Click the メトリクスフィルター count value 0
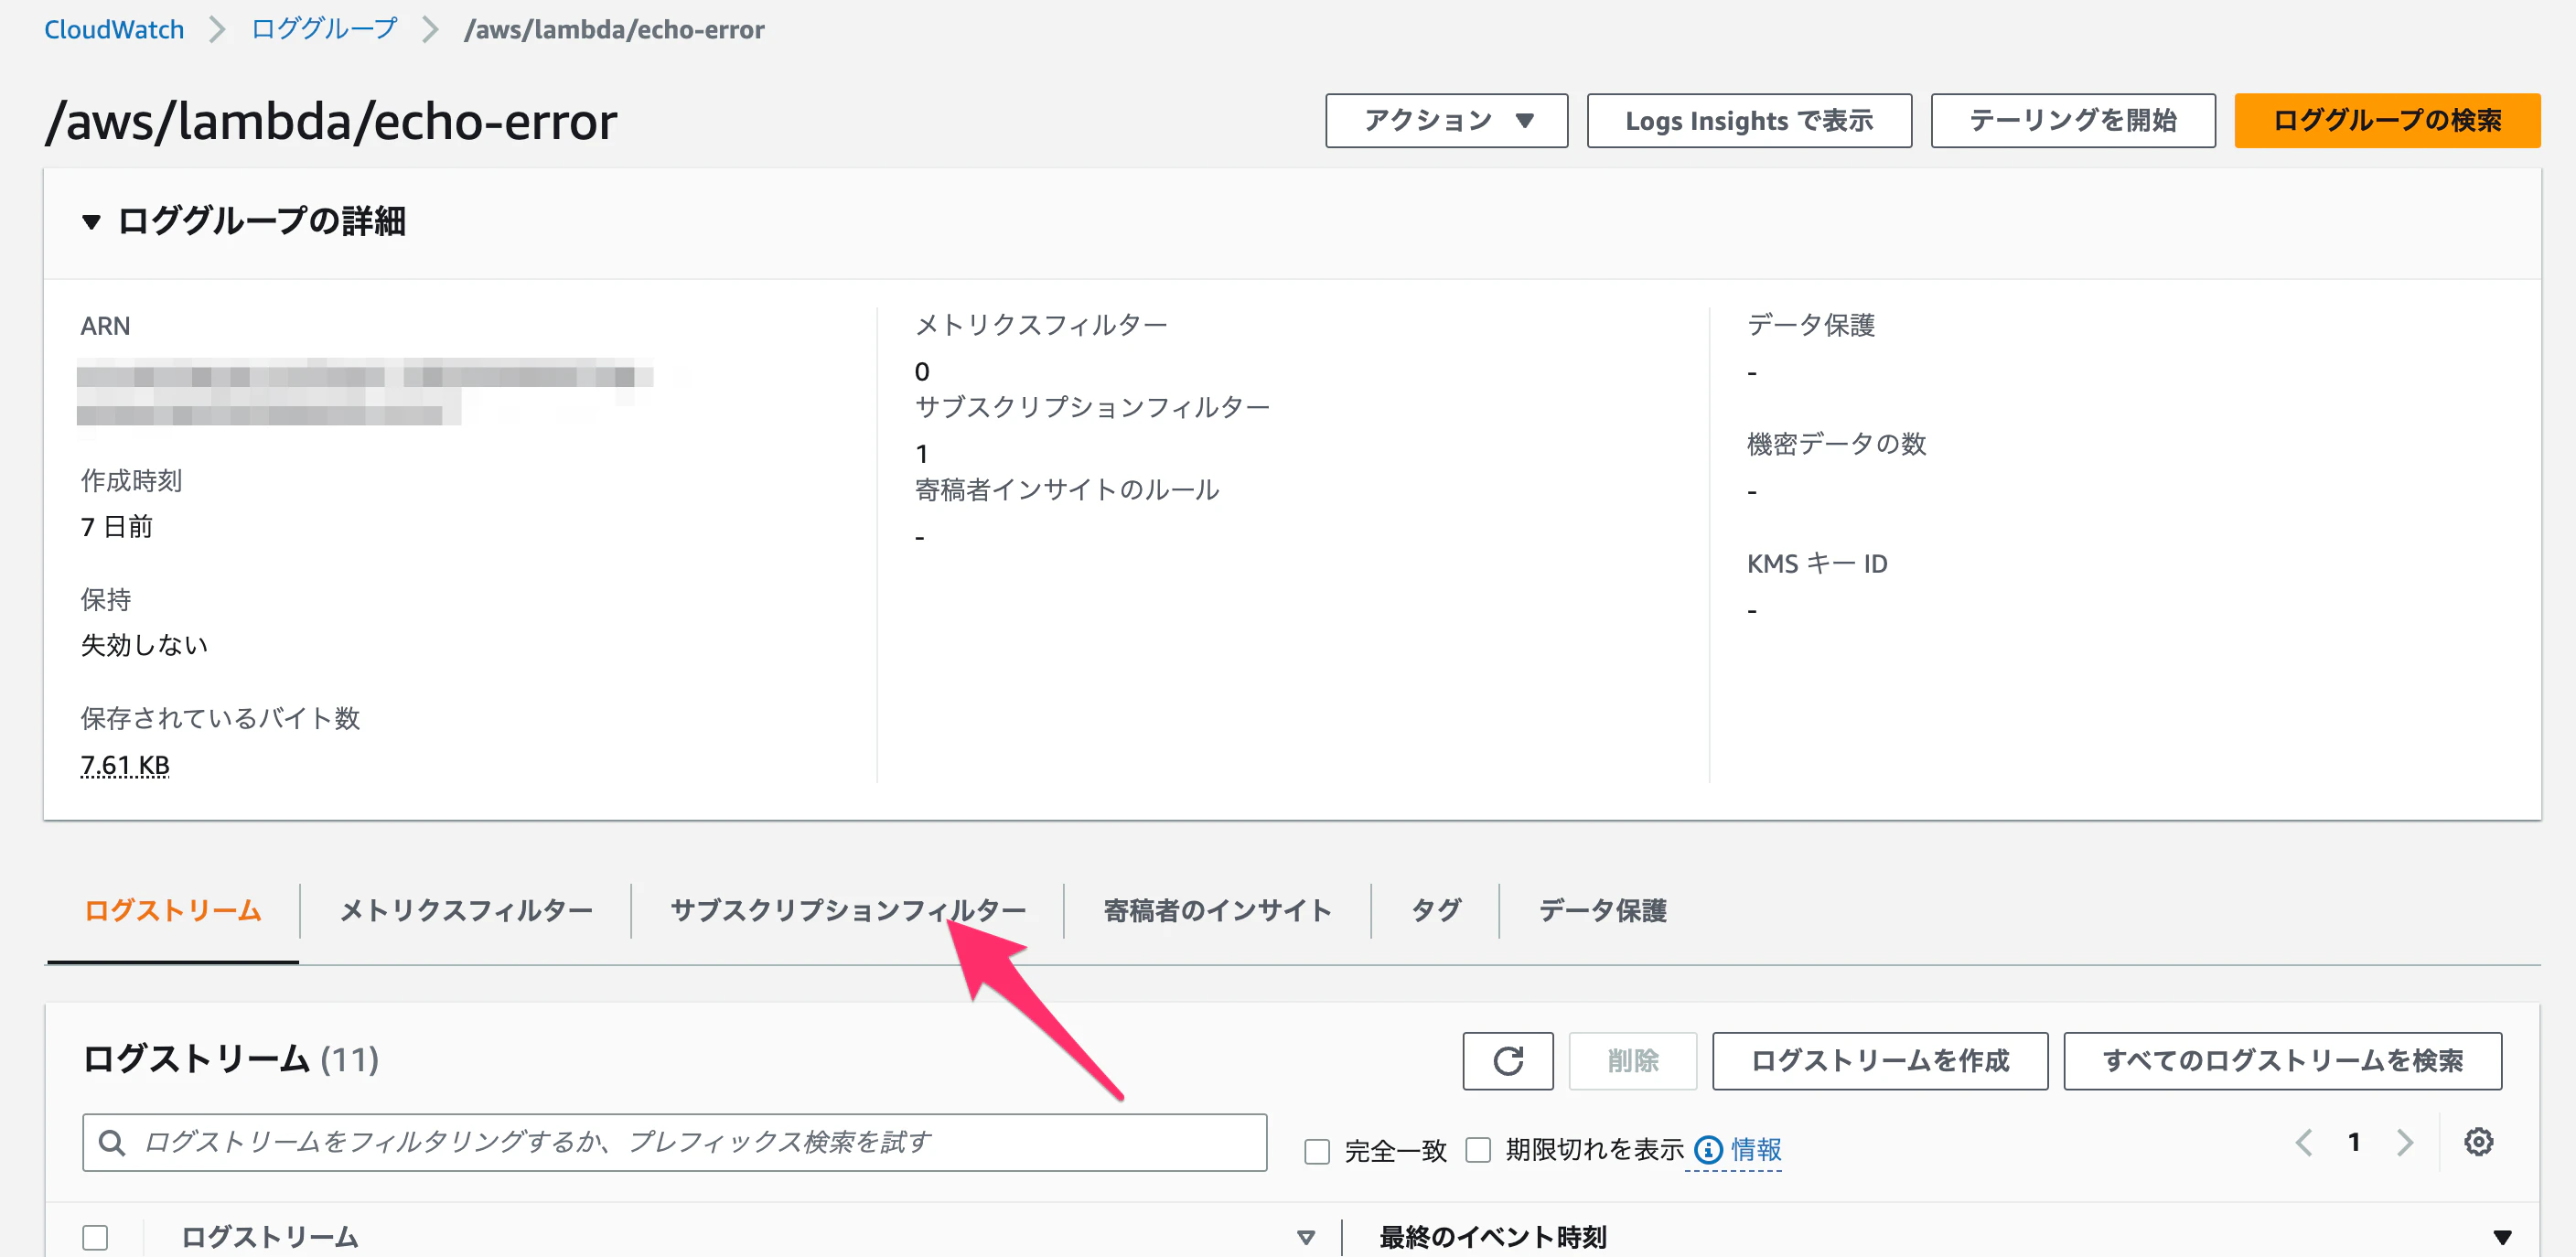This screenshot has height=1257, width=2576. [x=921, y=372]
